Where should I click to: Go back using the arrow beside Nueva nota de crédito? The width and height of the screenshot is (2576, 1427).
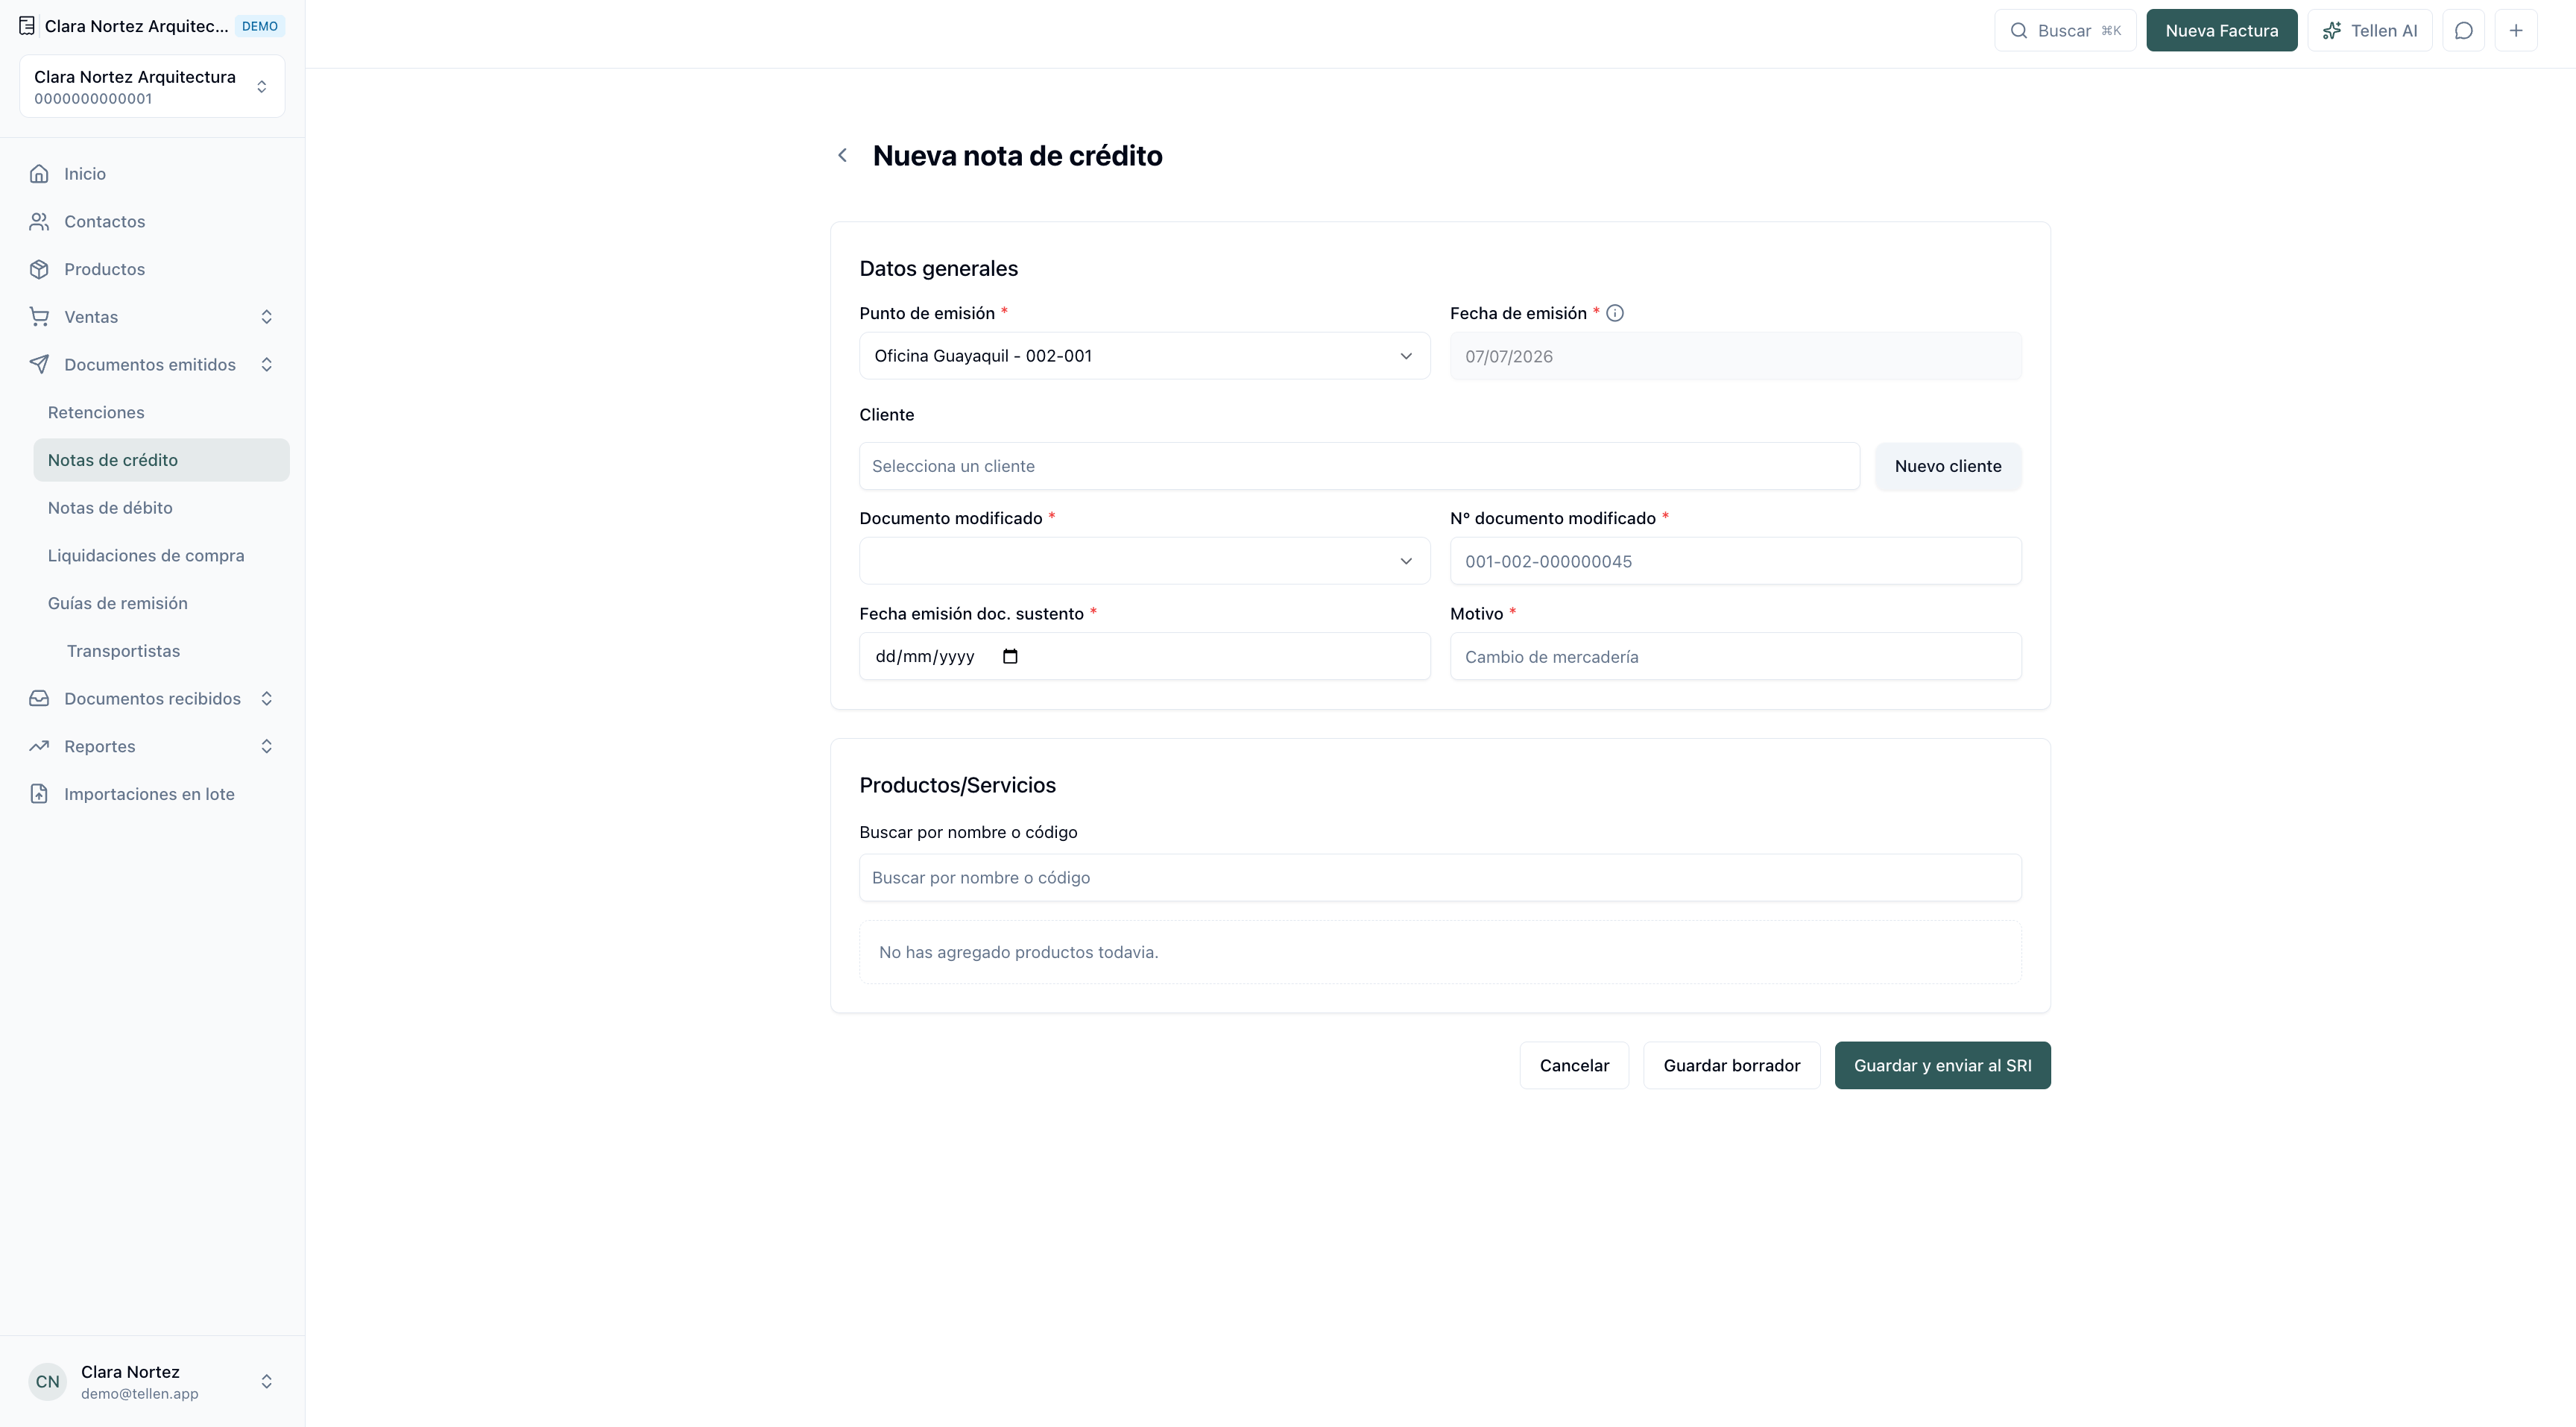point(842,155)
